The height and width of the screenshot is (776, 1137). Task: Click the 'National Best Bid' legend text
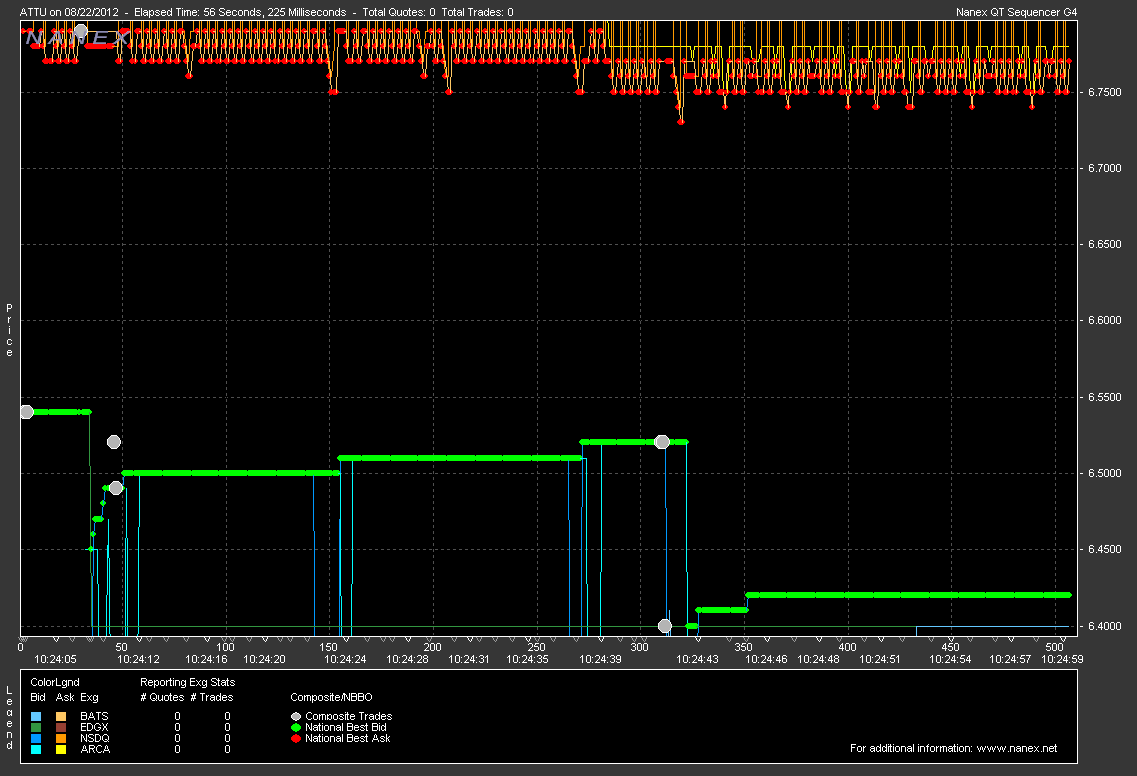click(346, 727)
